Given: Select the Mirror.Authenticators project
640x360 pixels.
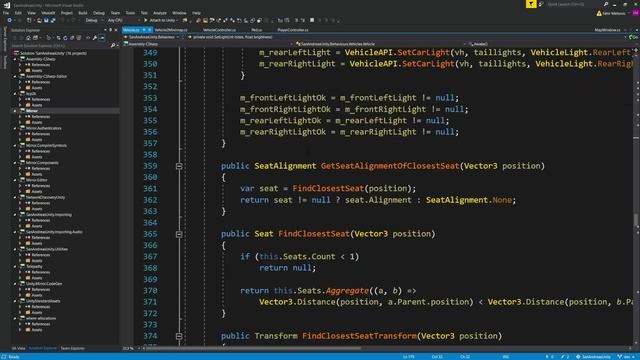Looking at the screenshot, I should click(x=43, y=128).
